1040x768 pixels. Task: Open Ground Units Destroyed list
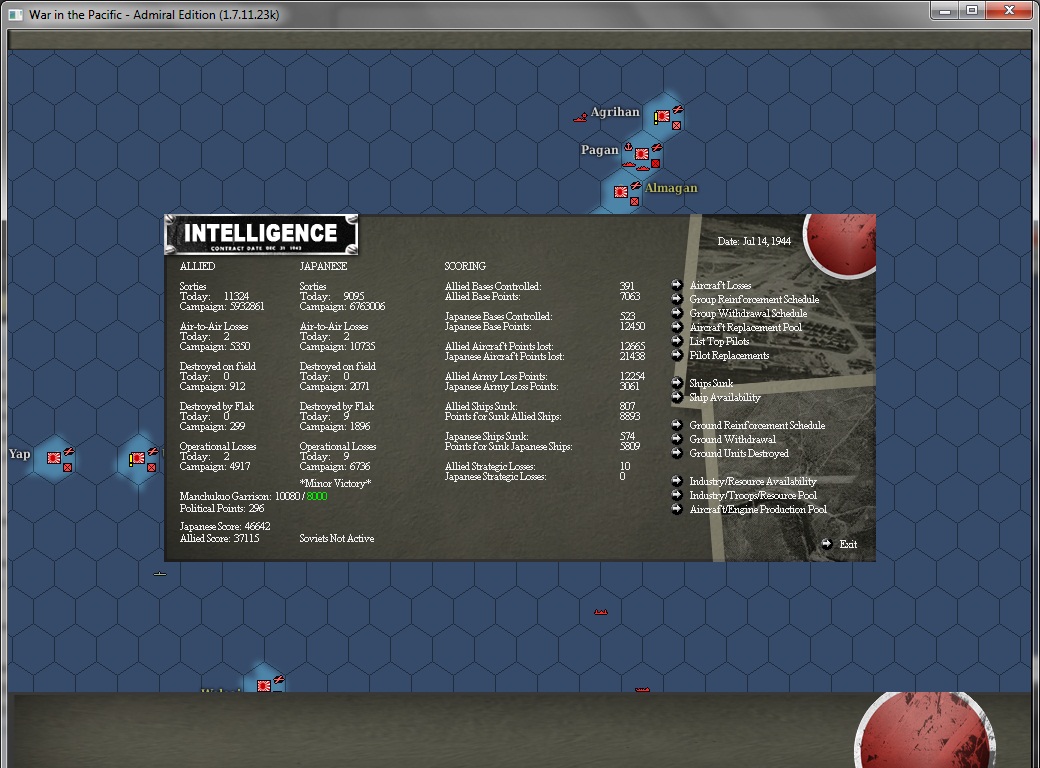(739, 453)
